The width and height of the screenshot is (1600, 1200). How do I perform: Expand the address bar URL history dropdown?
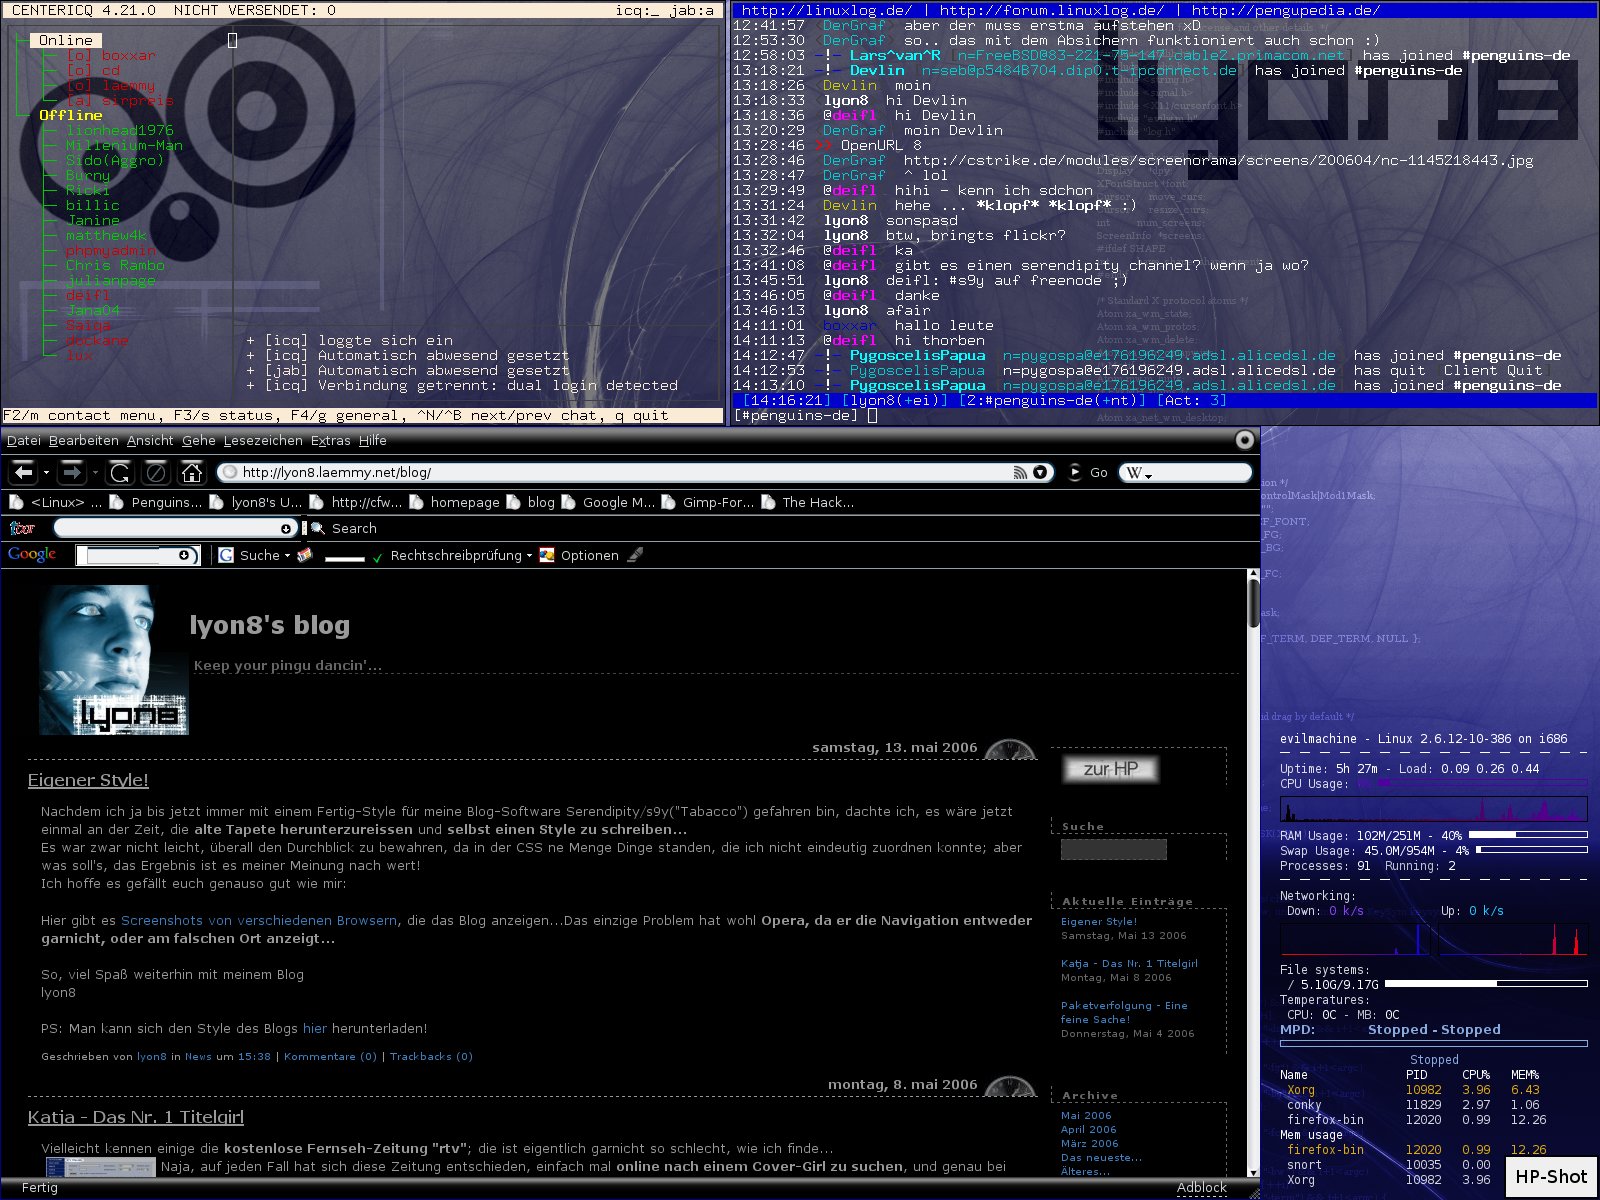pyautogui.click(x=1041, y=472)
